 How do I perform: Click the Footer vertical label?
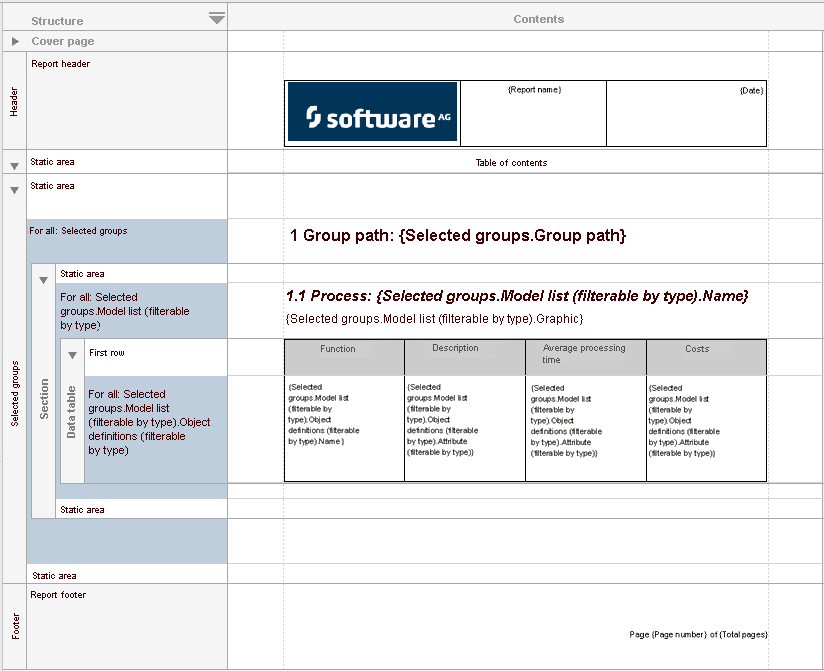[x=15, y=626]
